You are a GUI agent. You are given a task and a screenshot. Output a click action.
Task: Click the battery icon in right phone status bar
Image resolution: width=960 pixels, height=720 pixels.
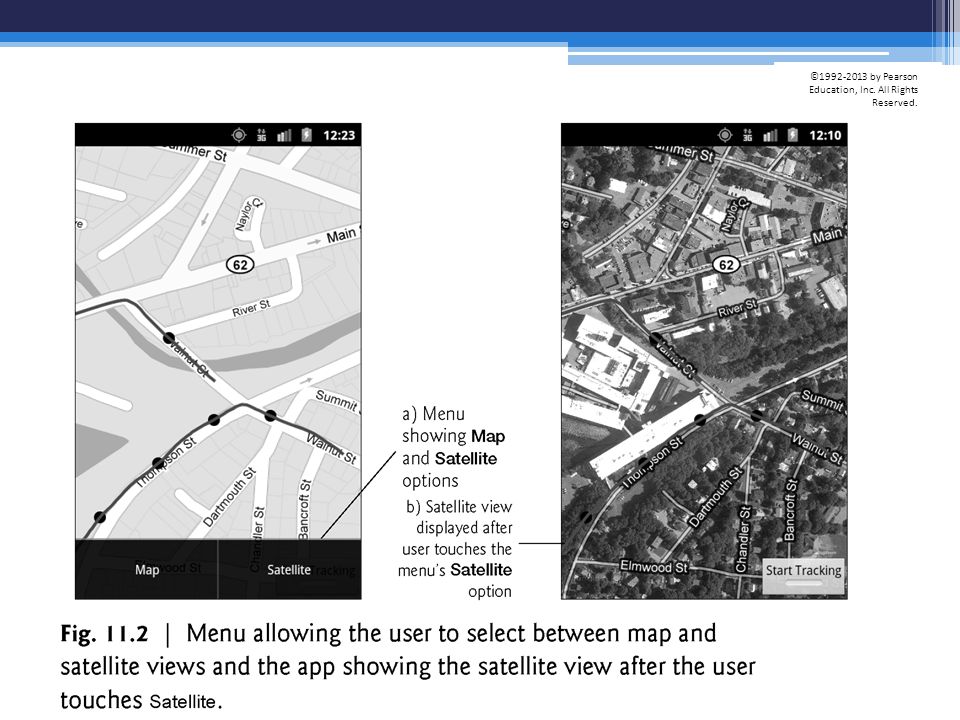(x=793, y=135)
